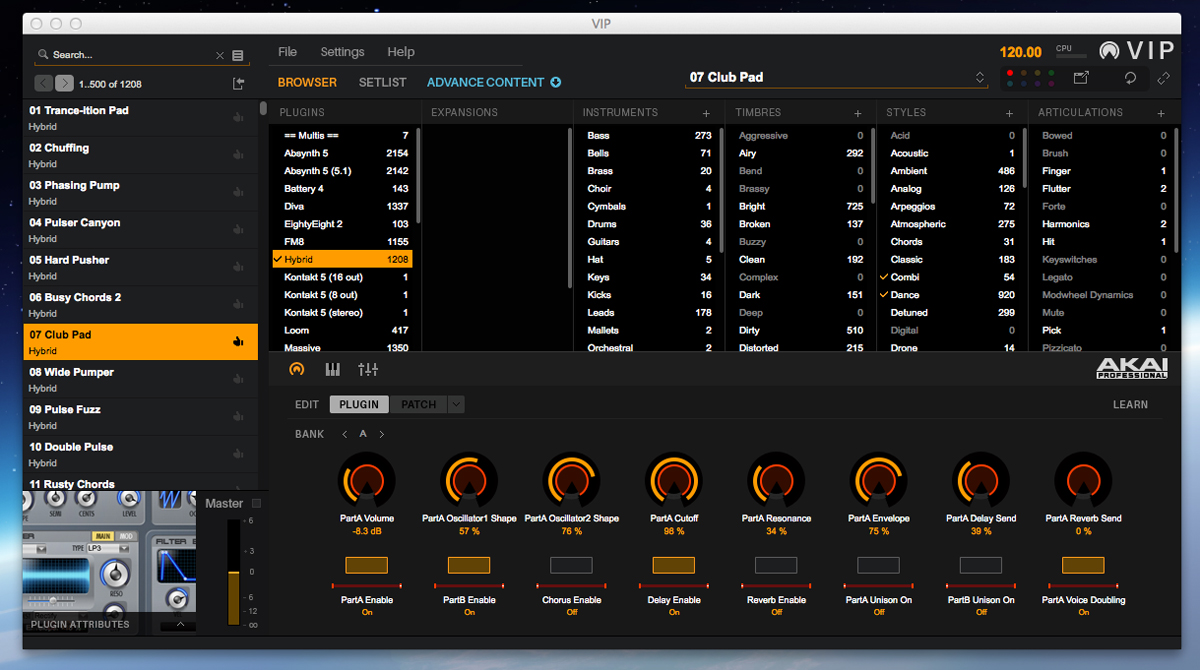Open dropdown arrow next to PATCH button

coord(456,404)
